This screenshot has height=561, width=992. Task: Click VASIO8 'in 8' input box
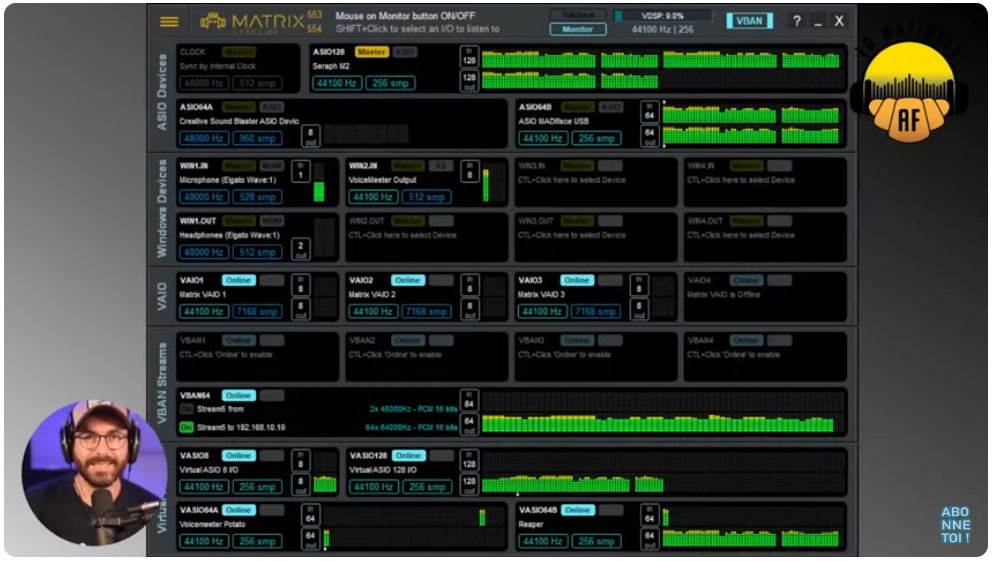click(x=301, y=460)
